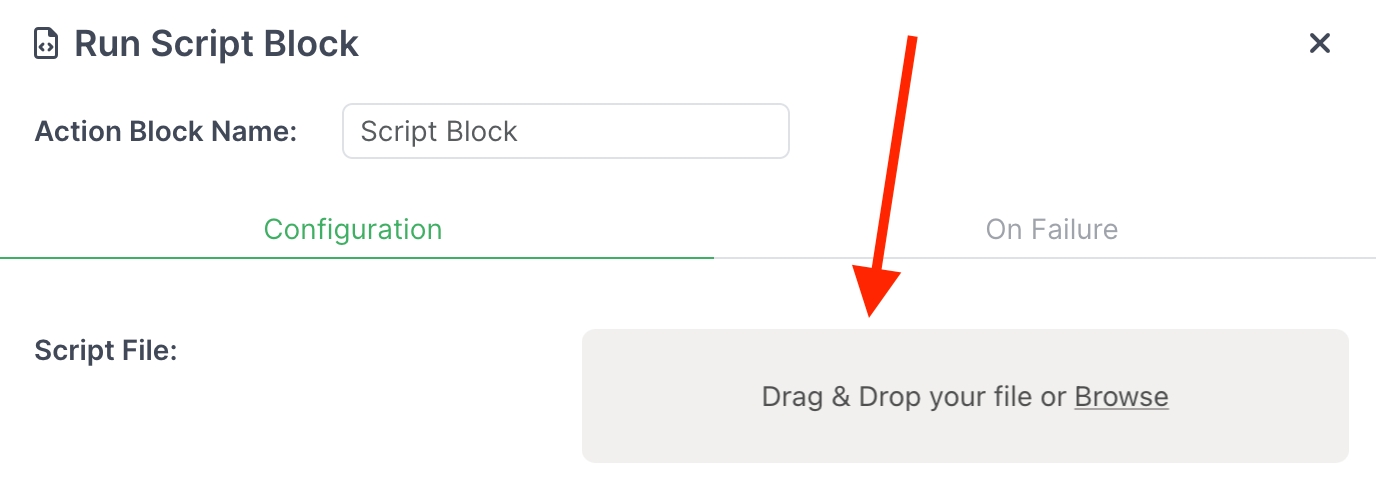
Task: Focus the Action Block Name input field
Action: (565, 131)
